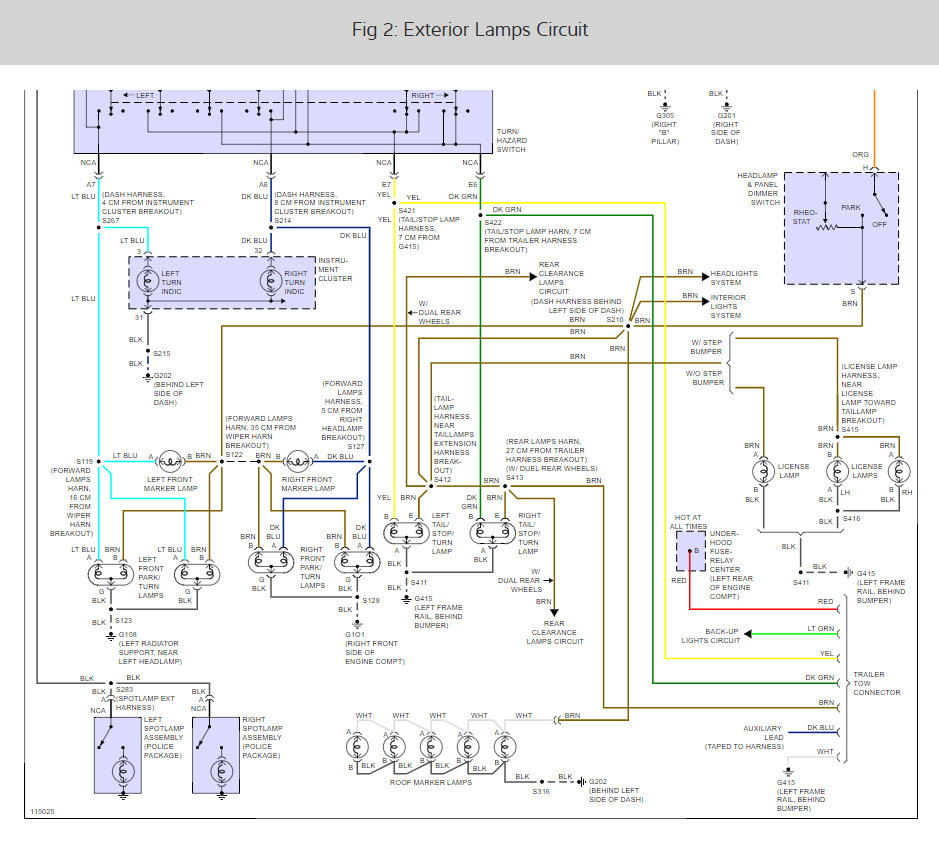939x843 pixels.
Task: Click the 'S127' splice label
Action: click(356, 447)
